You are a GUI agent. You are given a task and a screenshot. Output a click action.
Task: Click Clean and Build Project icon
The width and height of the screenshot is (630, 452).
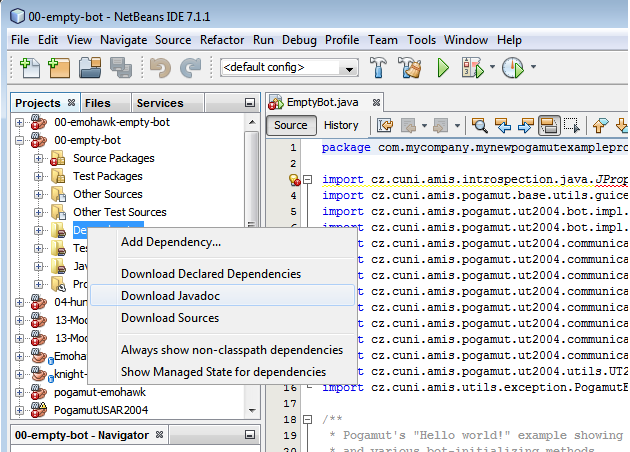[x=409, y=67]
